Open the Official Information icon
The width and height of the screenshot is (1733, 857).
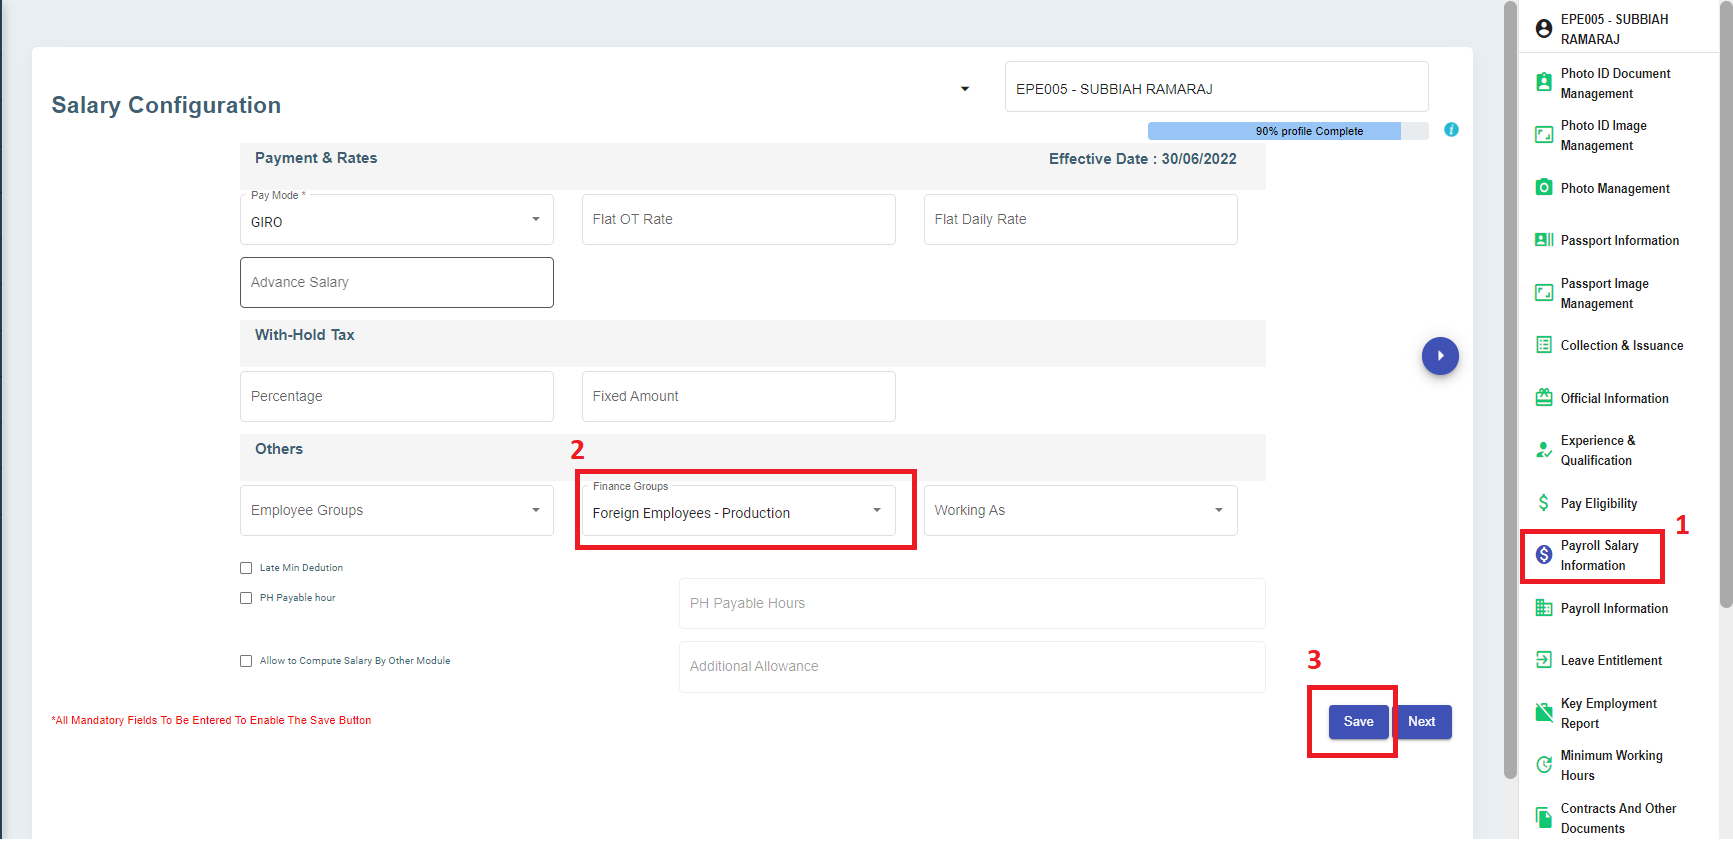[1544, 398]
